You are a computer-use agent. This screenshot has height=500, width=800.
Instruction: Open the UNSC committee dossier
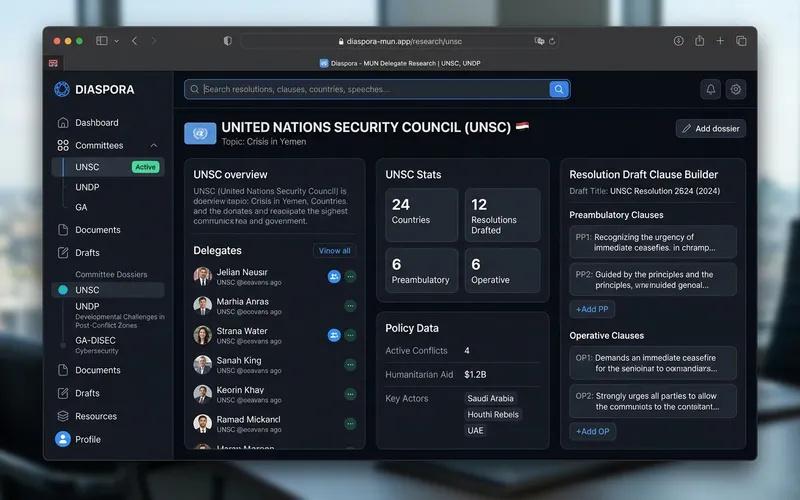108,290
